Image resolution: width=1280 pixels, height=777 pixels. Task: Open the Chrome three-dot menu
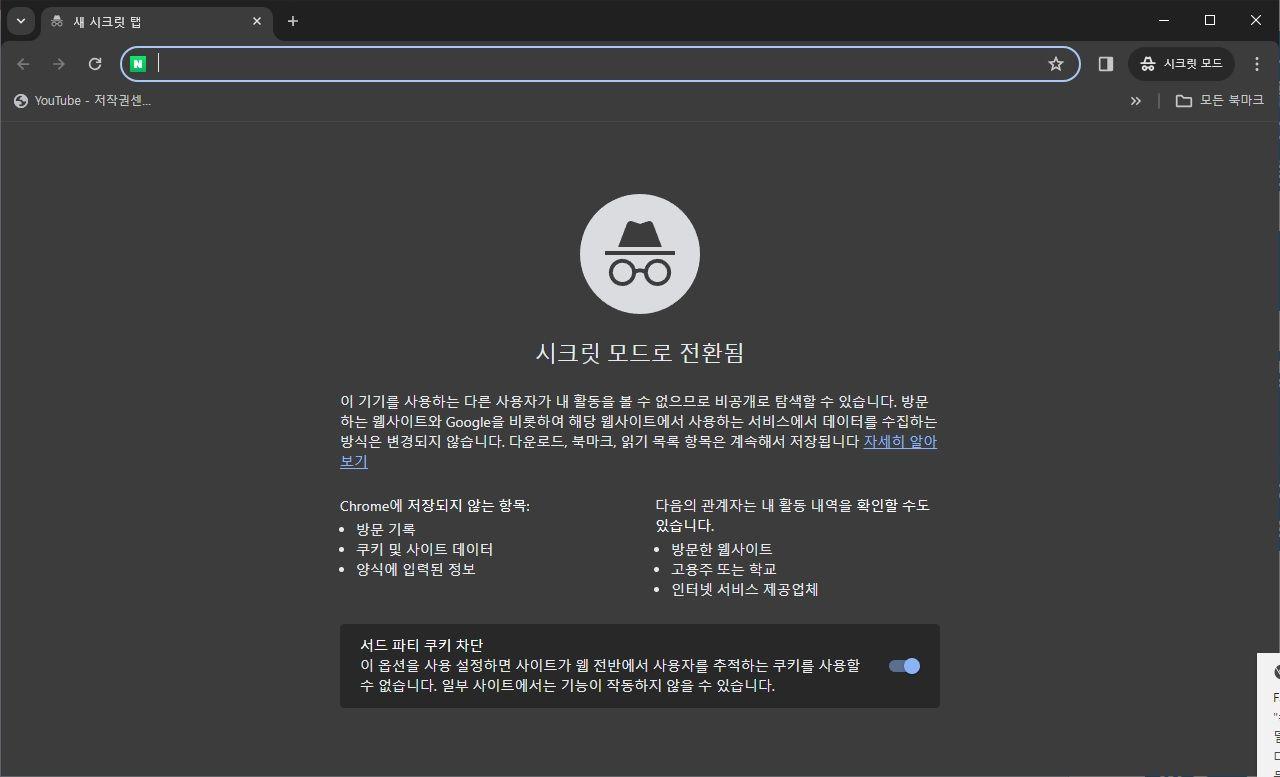tap(1257, 64)
